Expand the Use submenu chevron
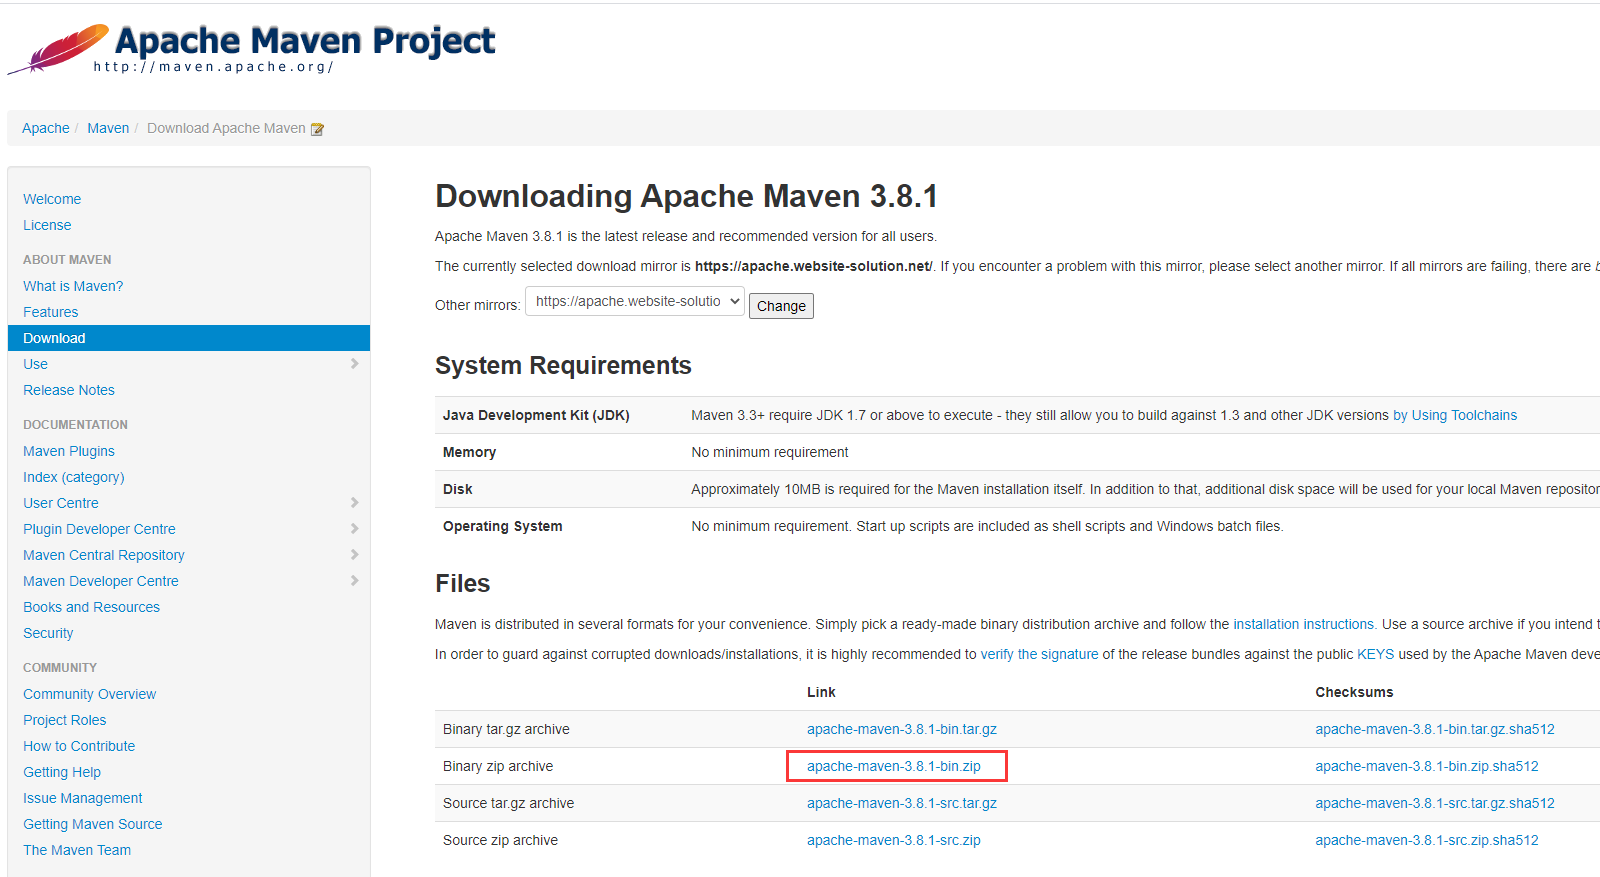 [354, 364]
